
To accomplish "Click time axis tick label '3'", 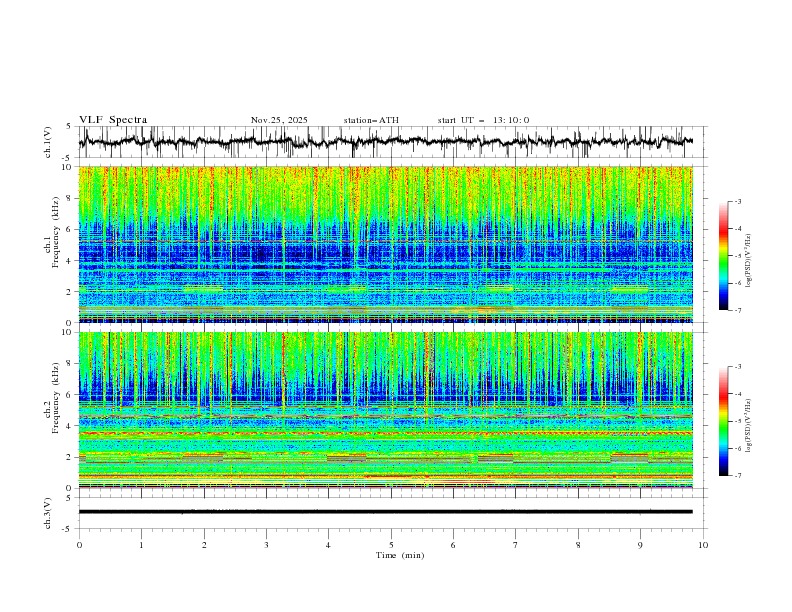I will (266, 545).
